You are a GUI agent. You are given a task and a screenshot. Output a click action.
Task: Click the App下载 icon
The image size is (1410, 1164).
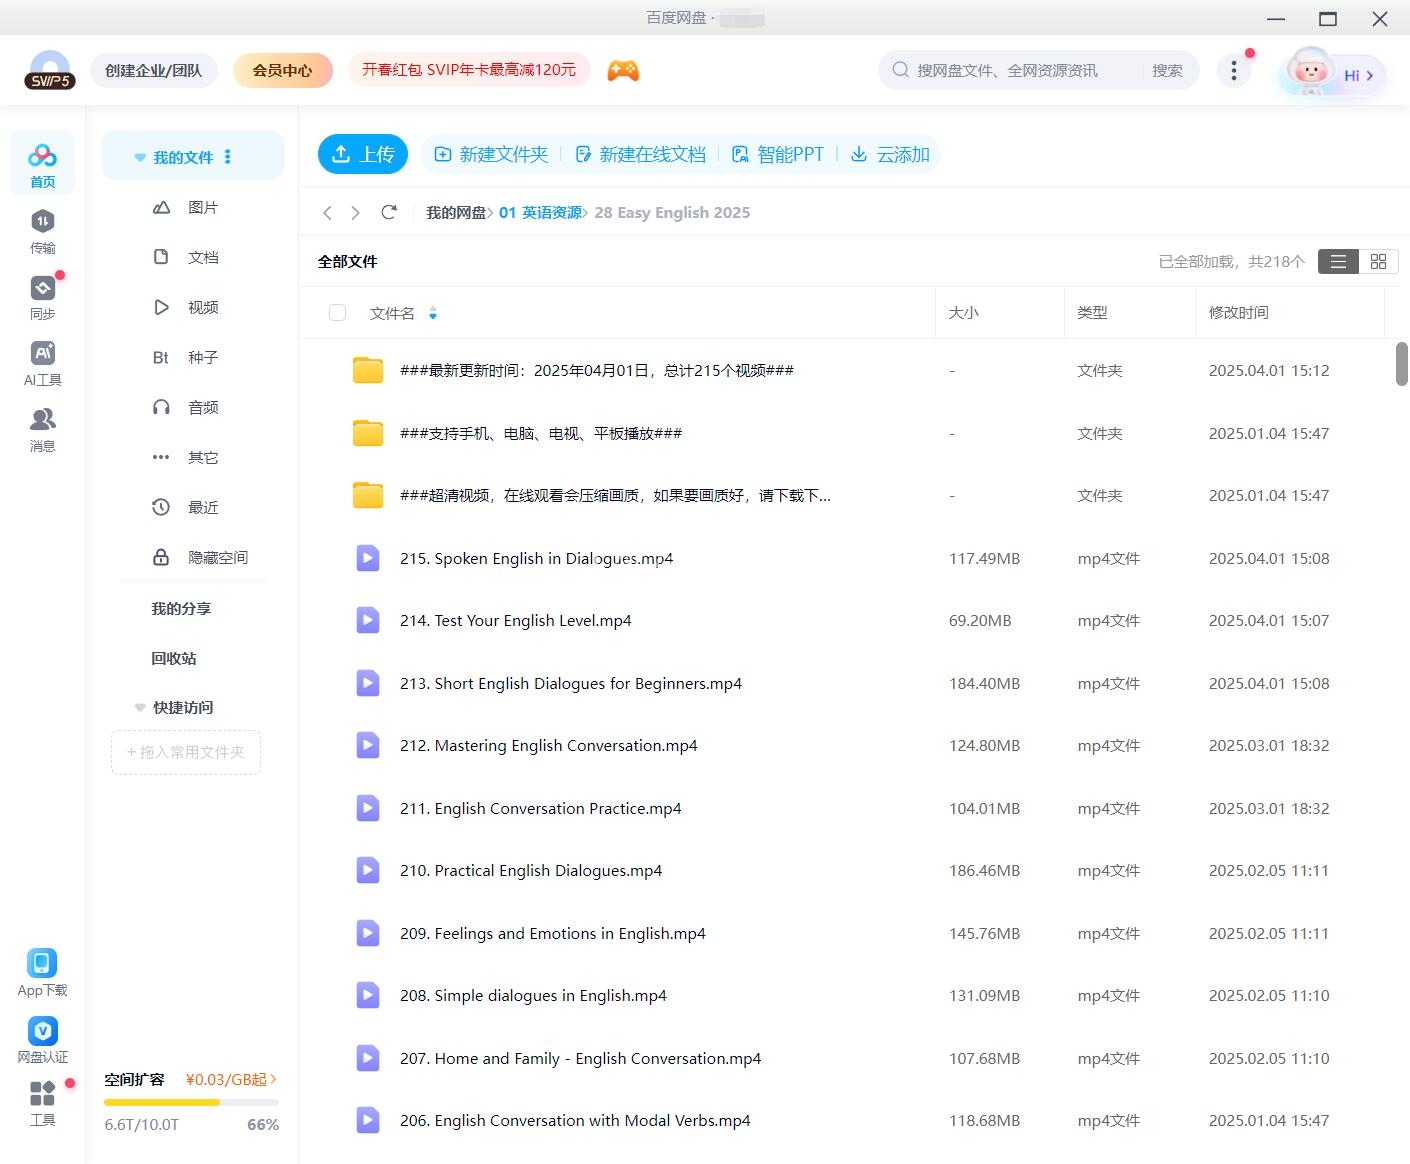[42, 972]
